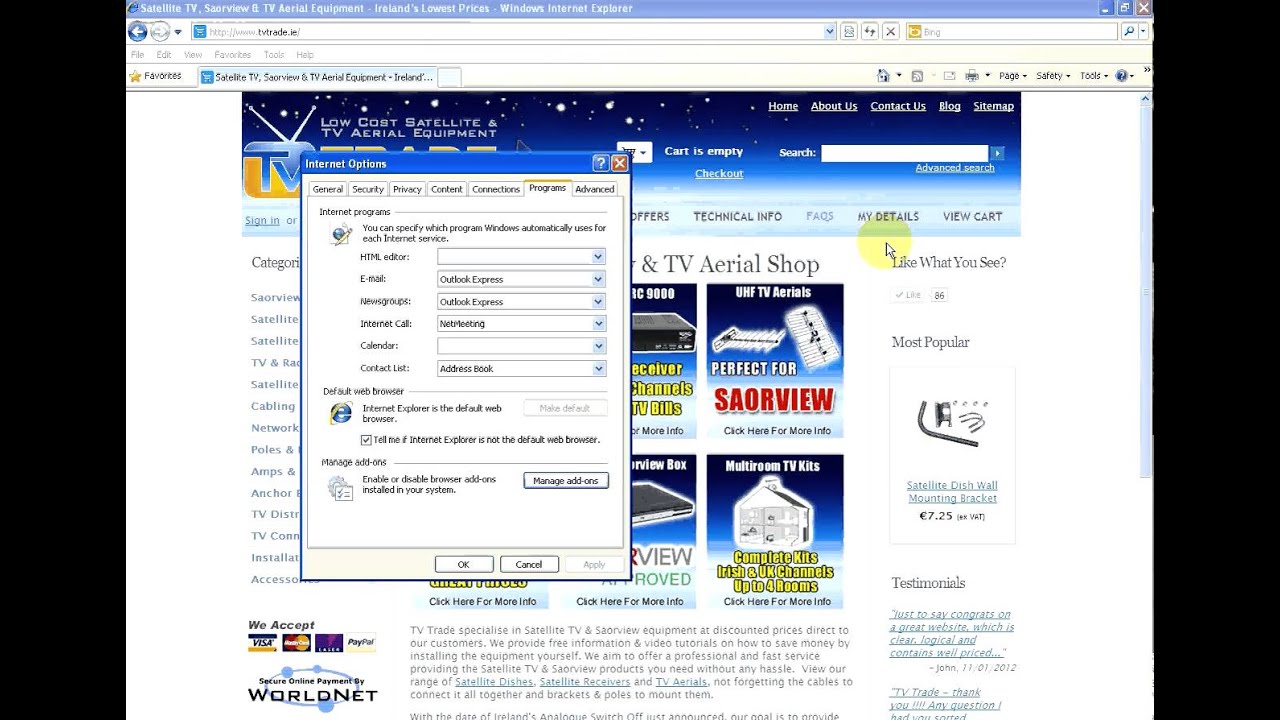Click the UHF TV Aerials Saorview banner

(776, 361)
